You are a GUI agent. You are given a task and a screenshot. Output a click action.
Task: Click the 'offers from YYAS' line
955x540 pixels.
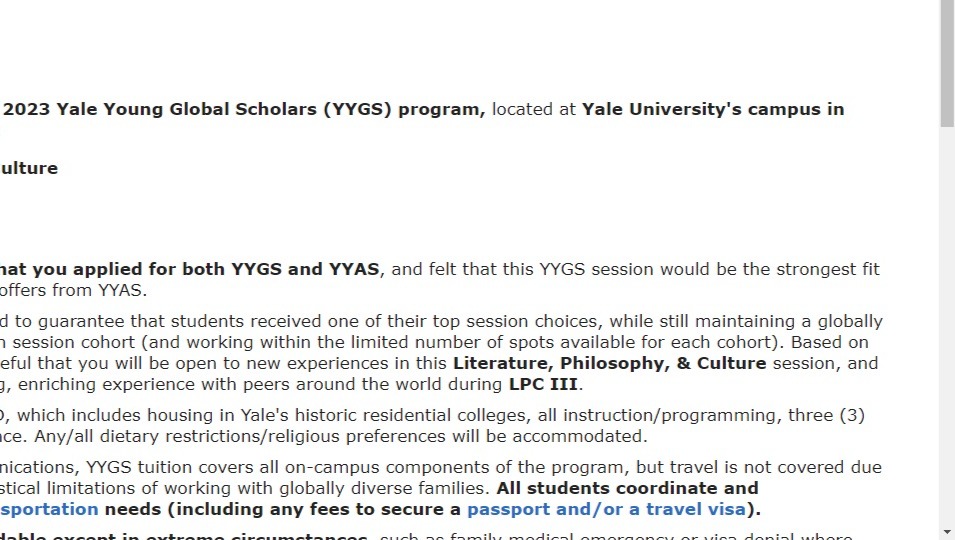[73, 290]
